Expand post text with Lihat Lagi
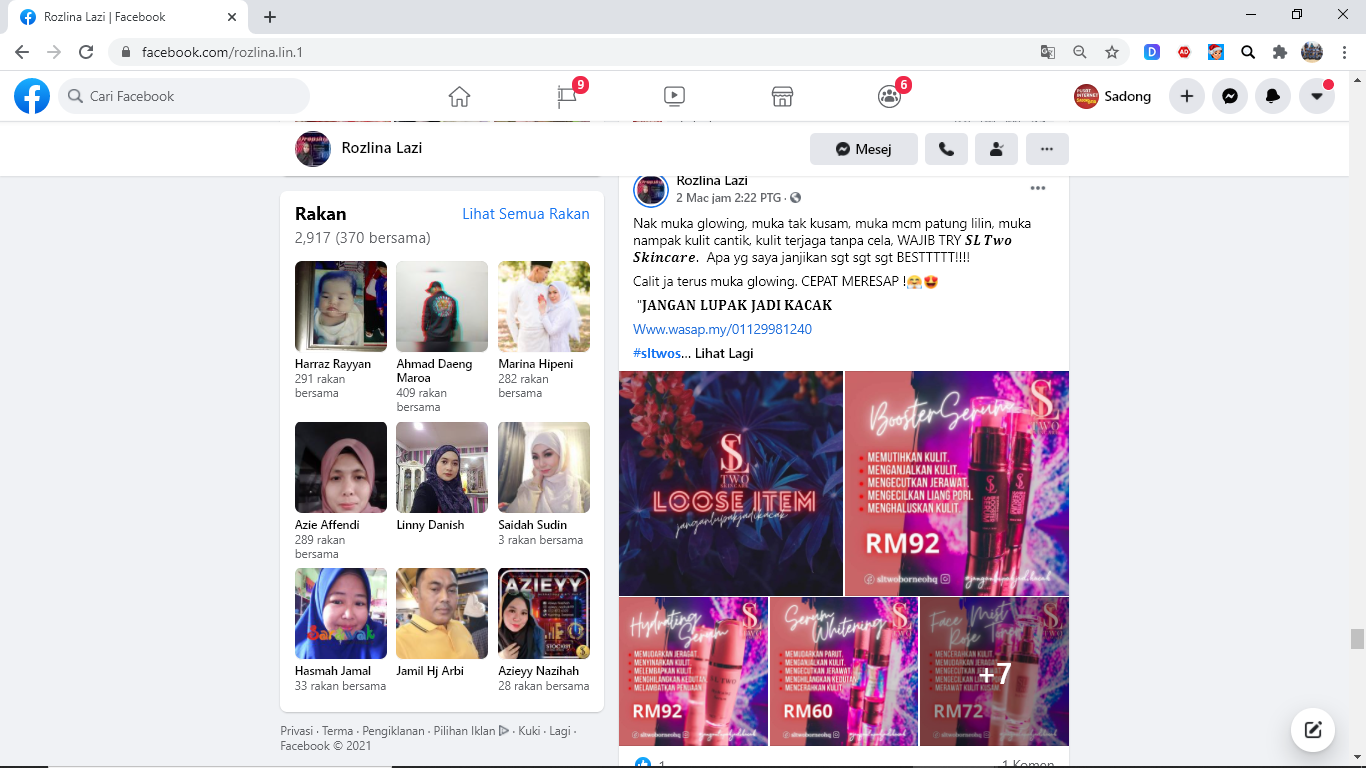Screen dimensions: 1366x768 coord(724,353)
